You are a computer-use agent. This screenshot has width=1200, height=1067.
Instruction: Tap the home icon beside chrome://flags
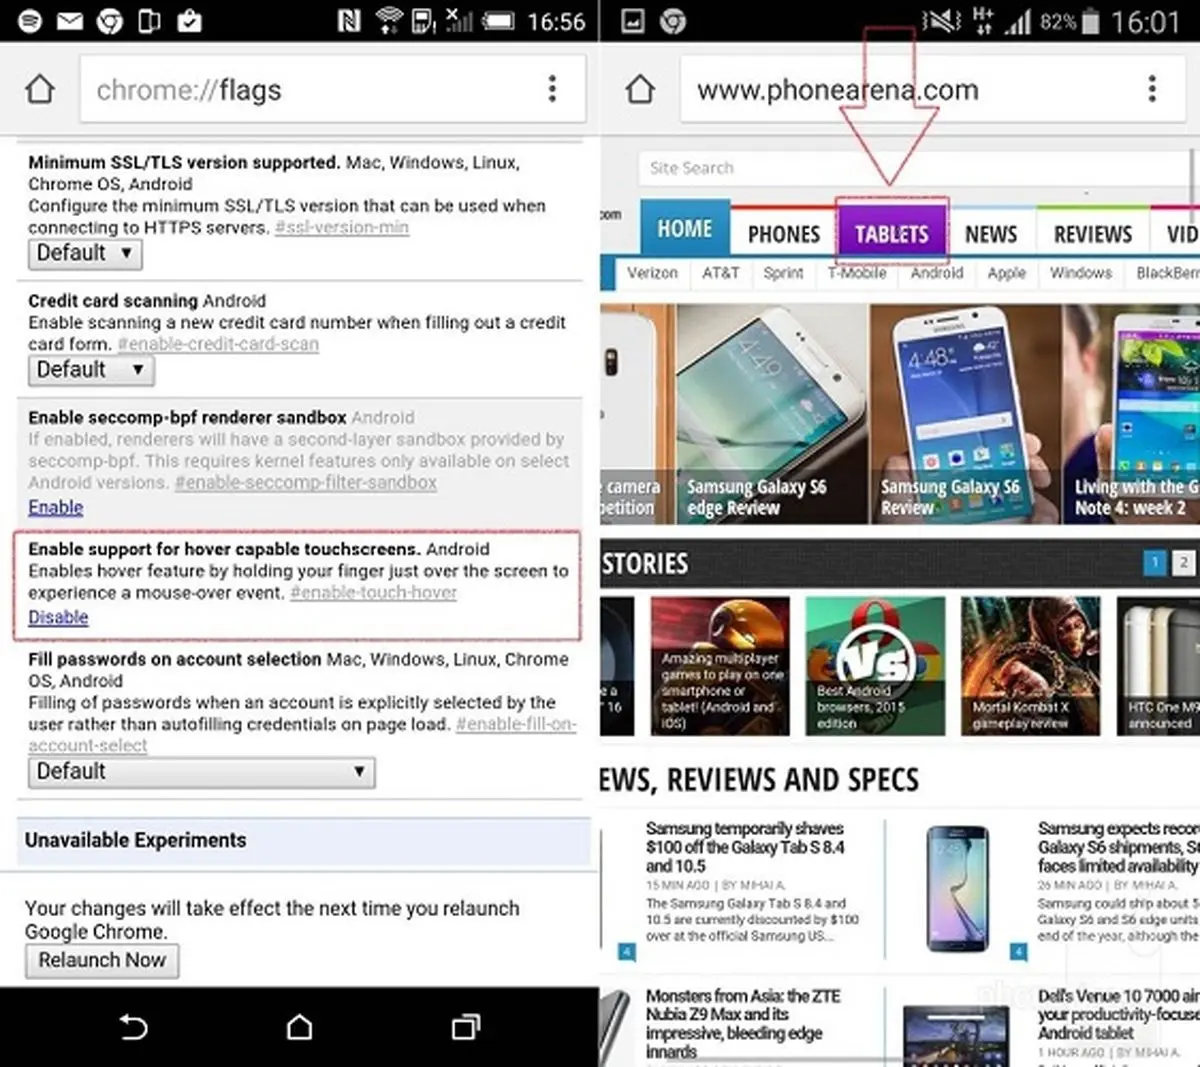[x=40, y=89]
